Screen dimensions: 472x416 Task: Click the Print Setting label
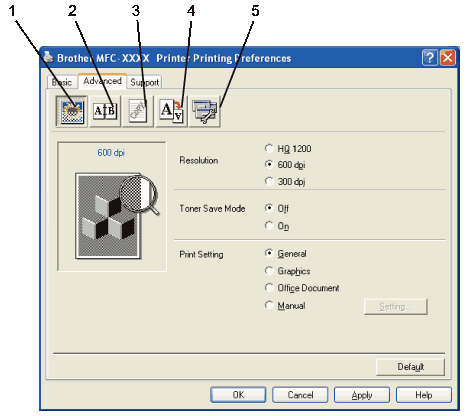[x=201, y=255]
